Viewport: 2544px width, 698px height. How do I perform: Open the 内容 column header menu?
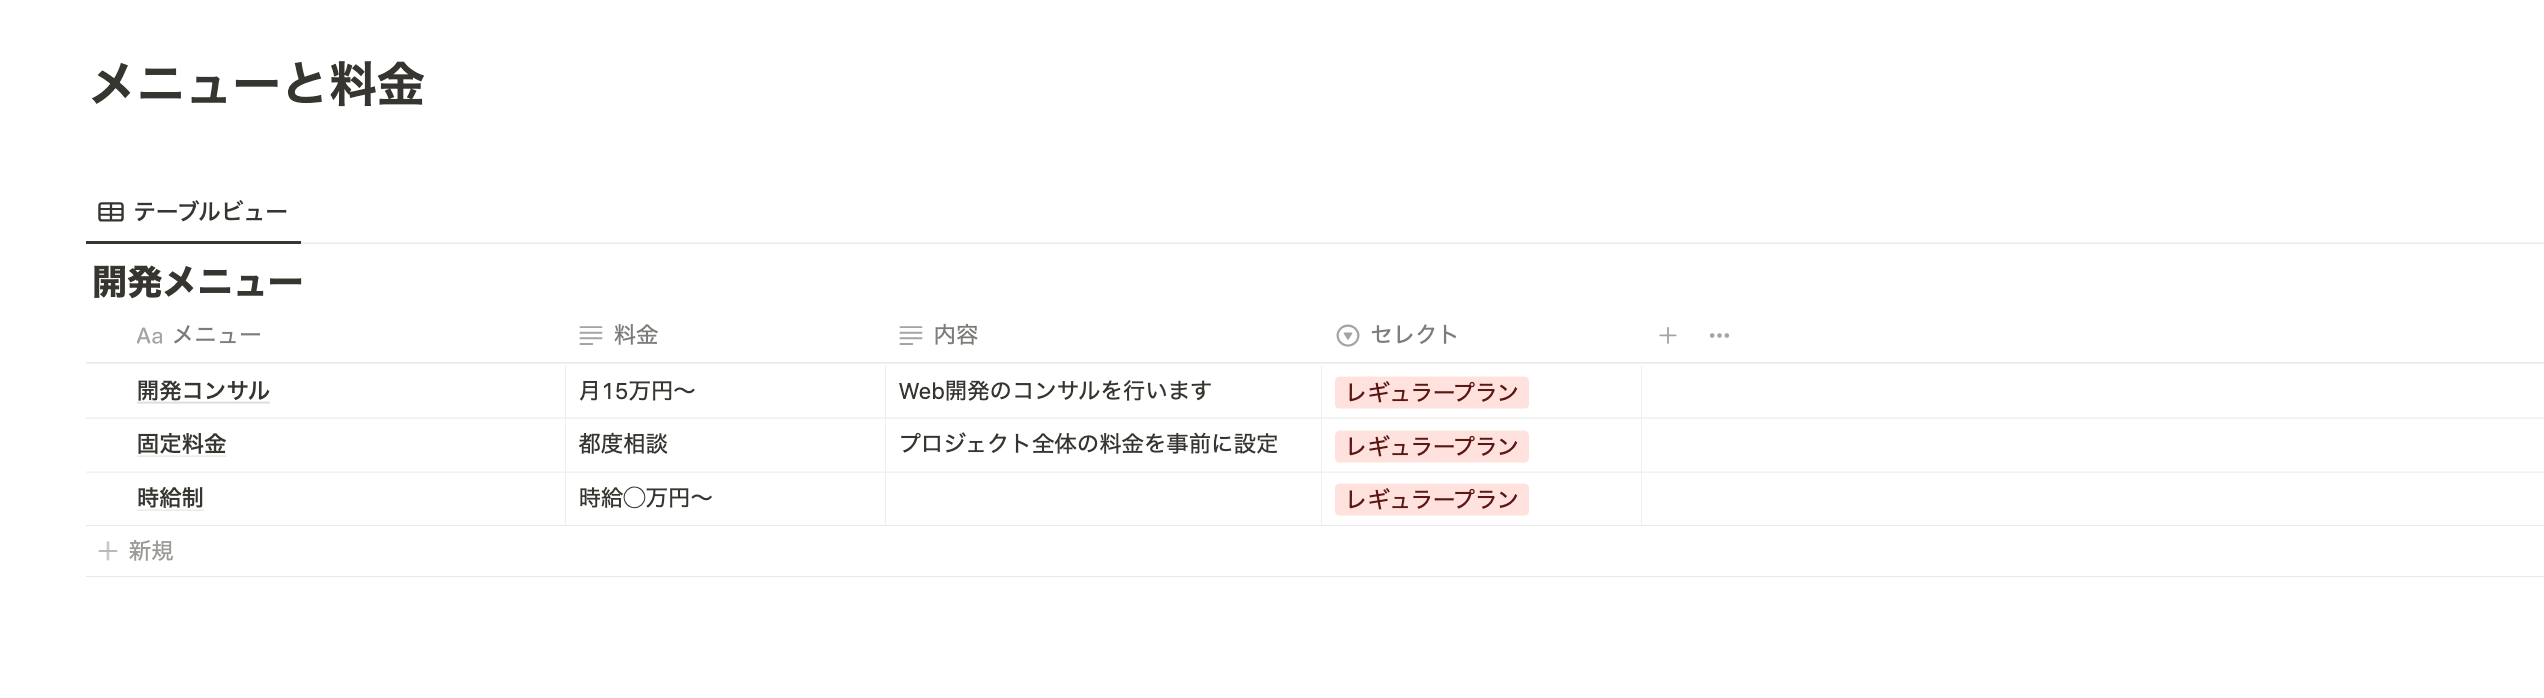pyautogui.click(x=1103, y=336)
